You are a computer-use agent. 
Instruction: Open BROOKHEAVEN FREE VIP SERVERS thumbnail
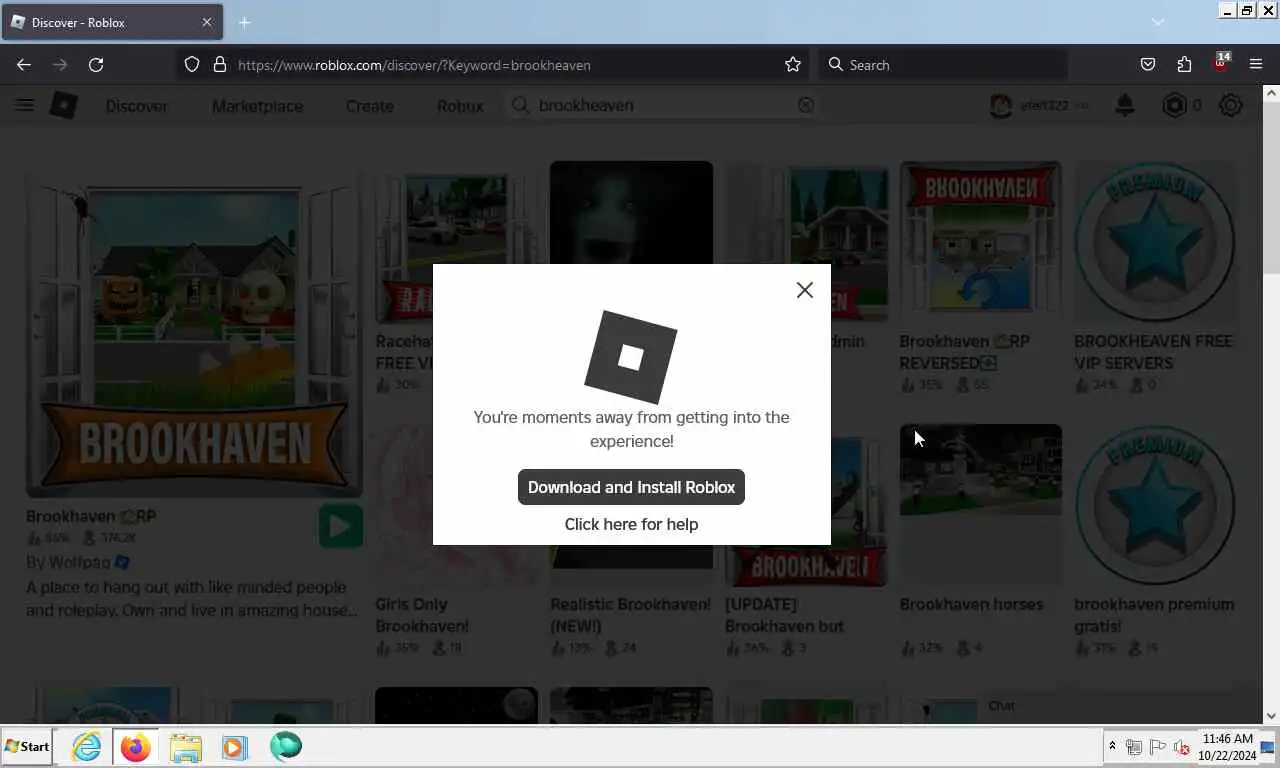point(1155,242)
